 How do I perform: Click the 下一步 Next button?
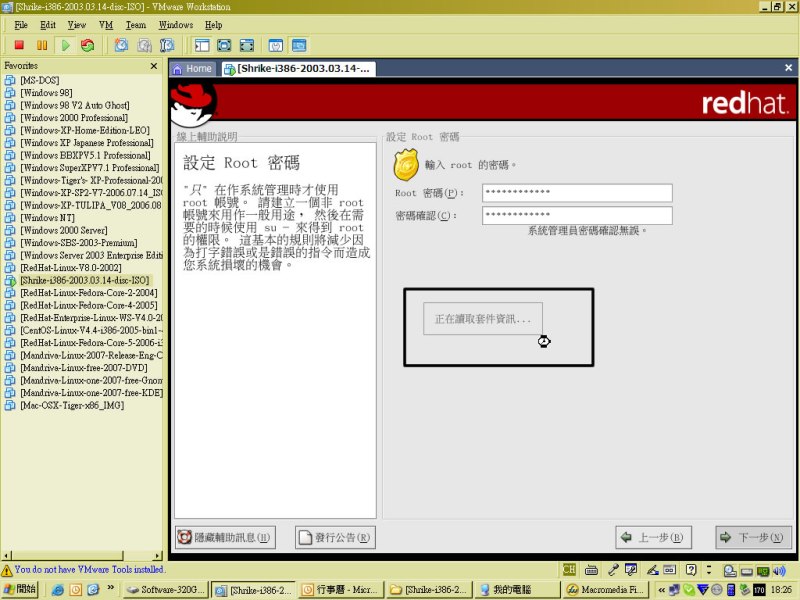pyautogui.click(x=753, y=537)
